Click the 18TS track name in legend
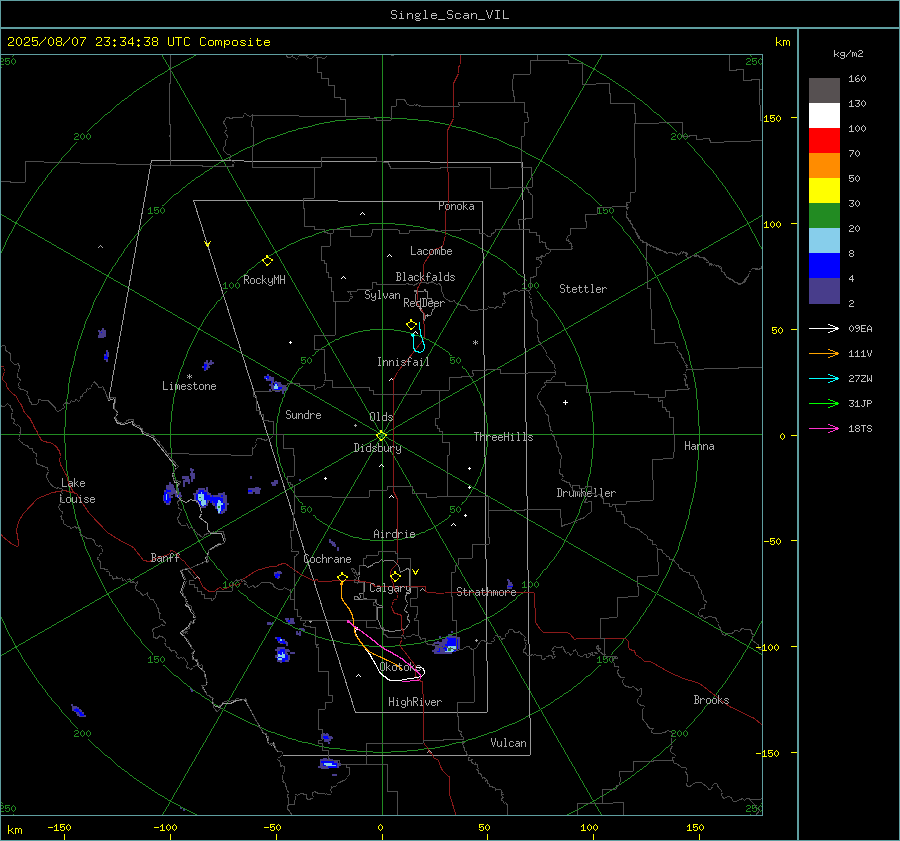 pyautogui.click(x=860, y=429)
